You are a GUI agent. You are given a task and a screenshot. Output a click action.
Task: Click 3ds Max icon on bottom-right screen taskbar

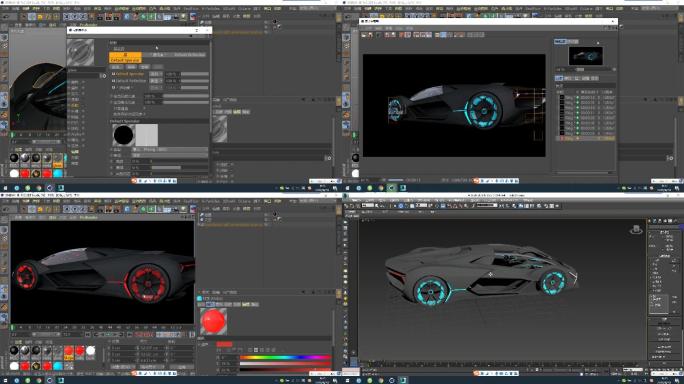(x=403, y=380)
